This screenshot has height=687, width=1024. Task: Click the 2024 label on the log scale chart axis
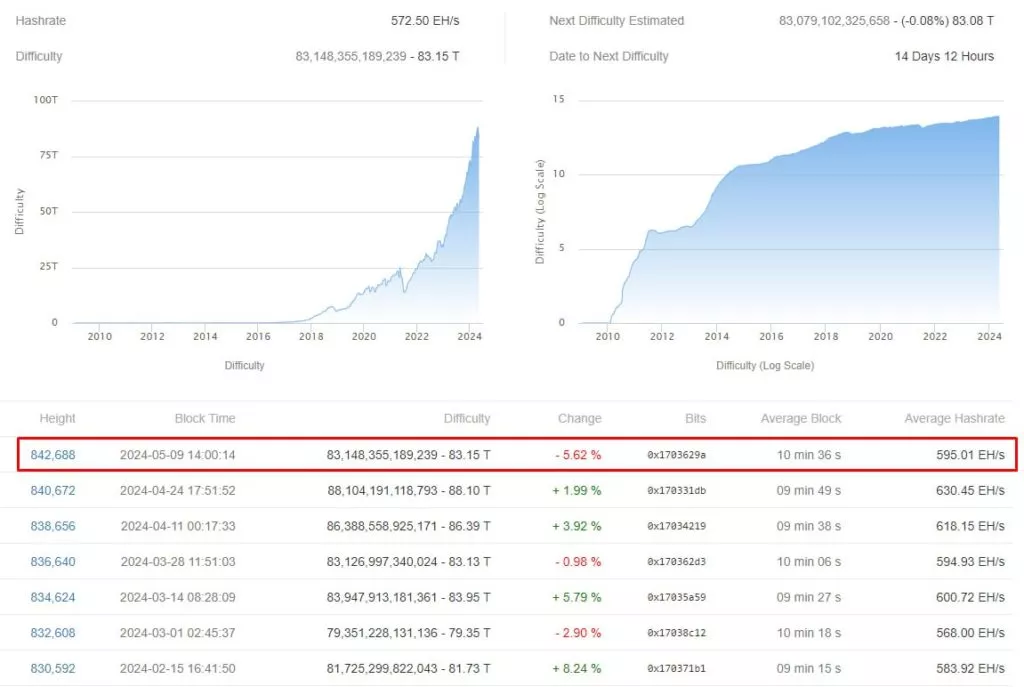tap(989, 336)
